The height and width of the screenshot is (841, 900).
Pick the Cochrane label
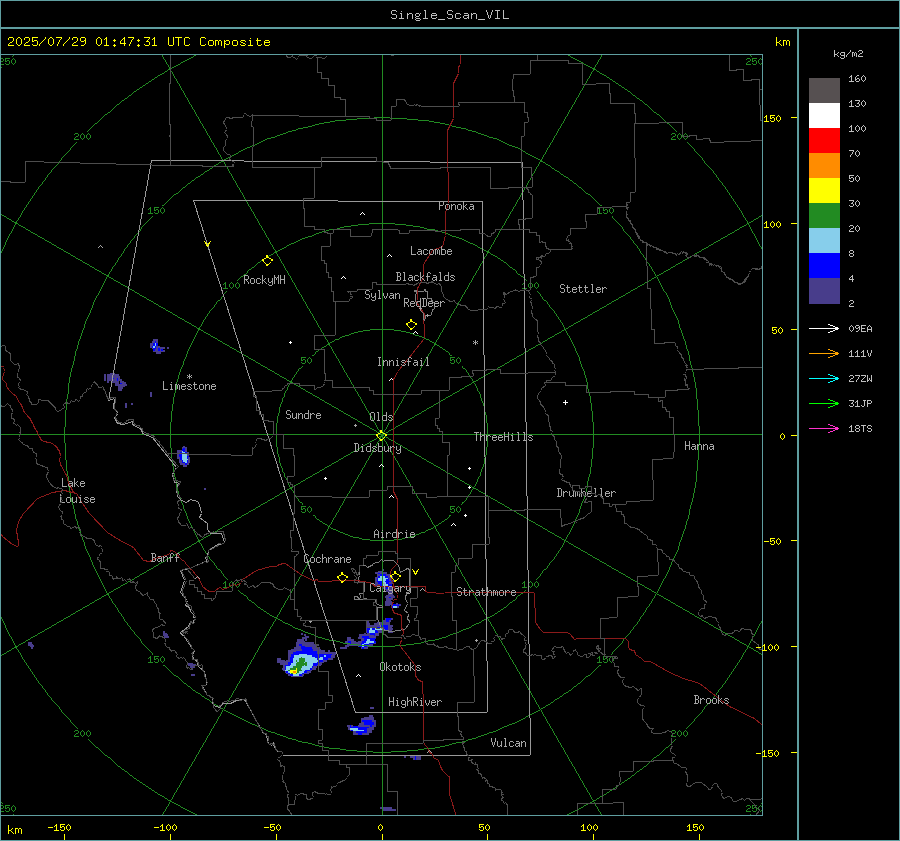pos(327,559)
